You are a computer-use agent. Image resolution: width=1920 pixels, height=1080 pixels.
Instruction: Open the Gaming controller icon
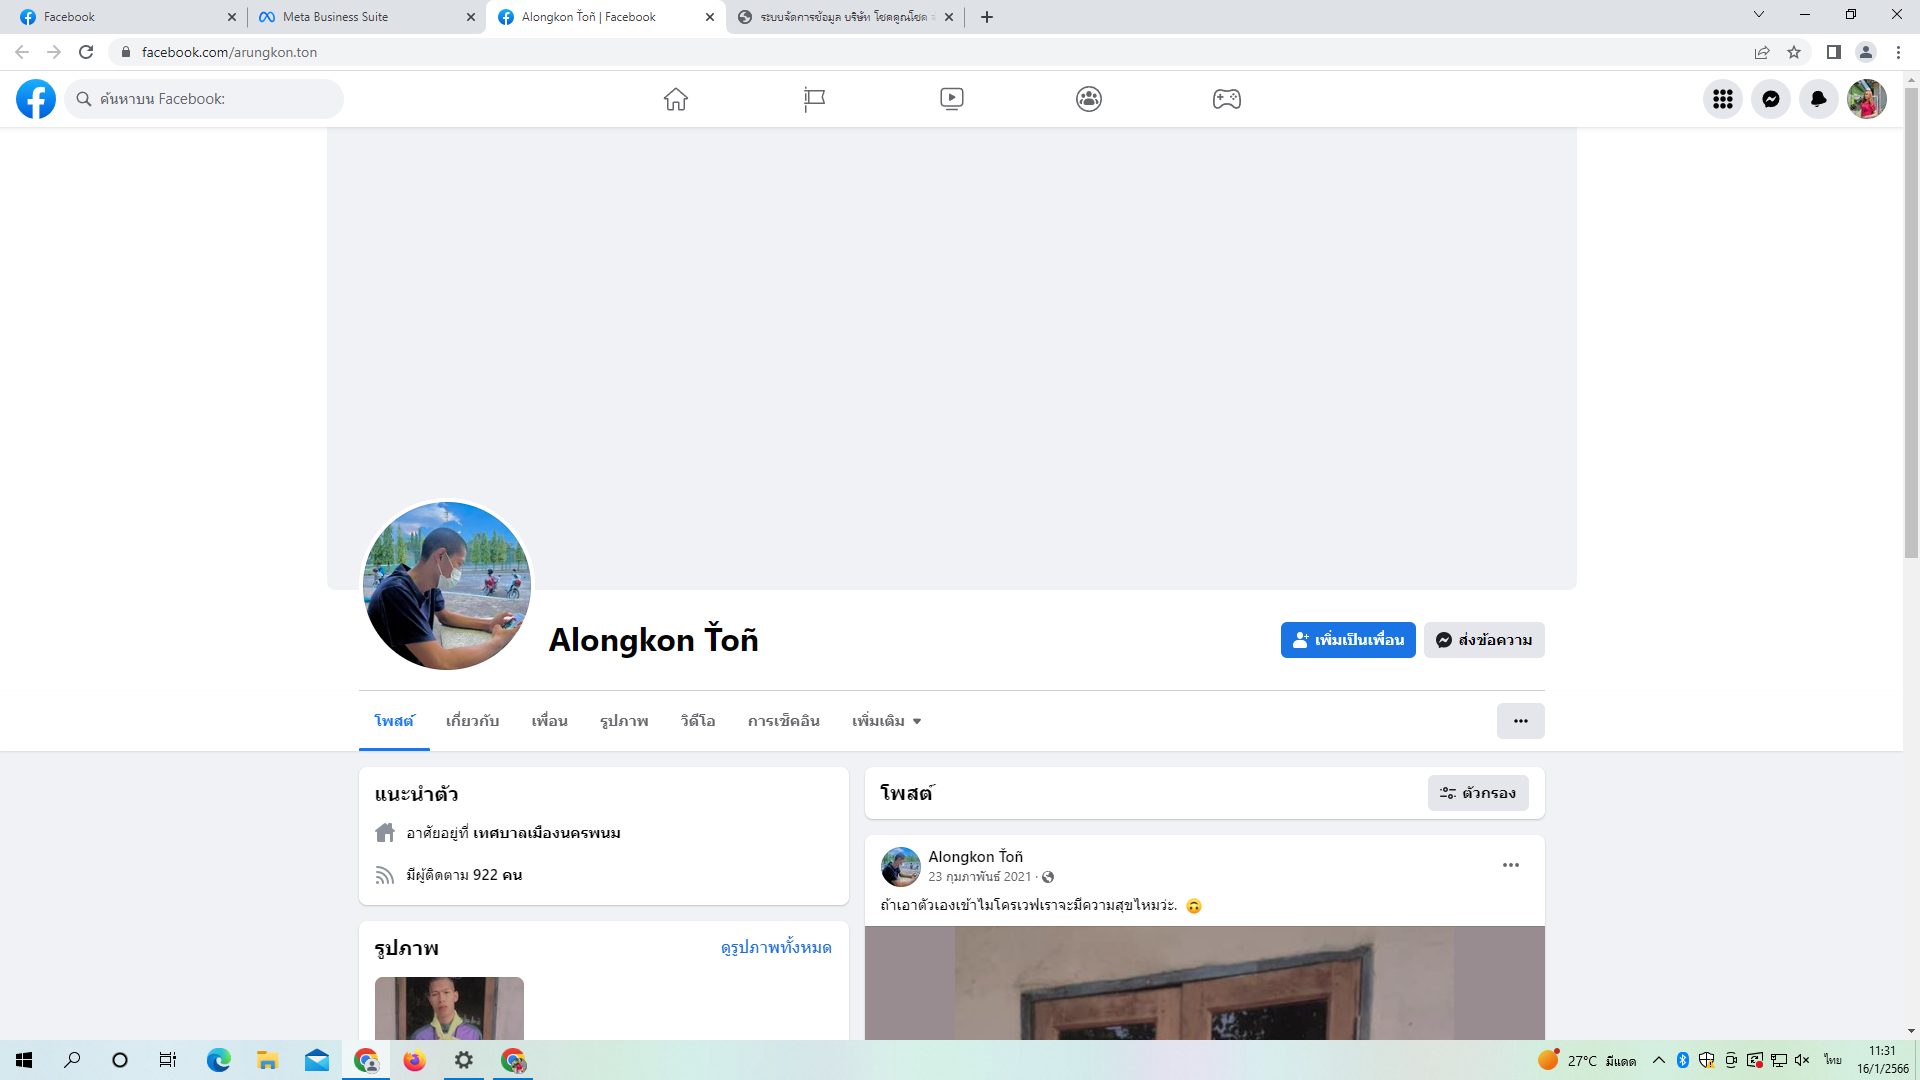point(1226,99)
